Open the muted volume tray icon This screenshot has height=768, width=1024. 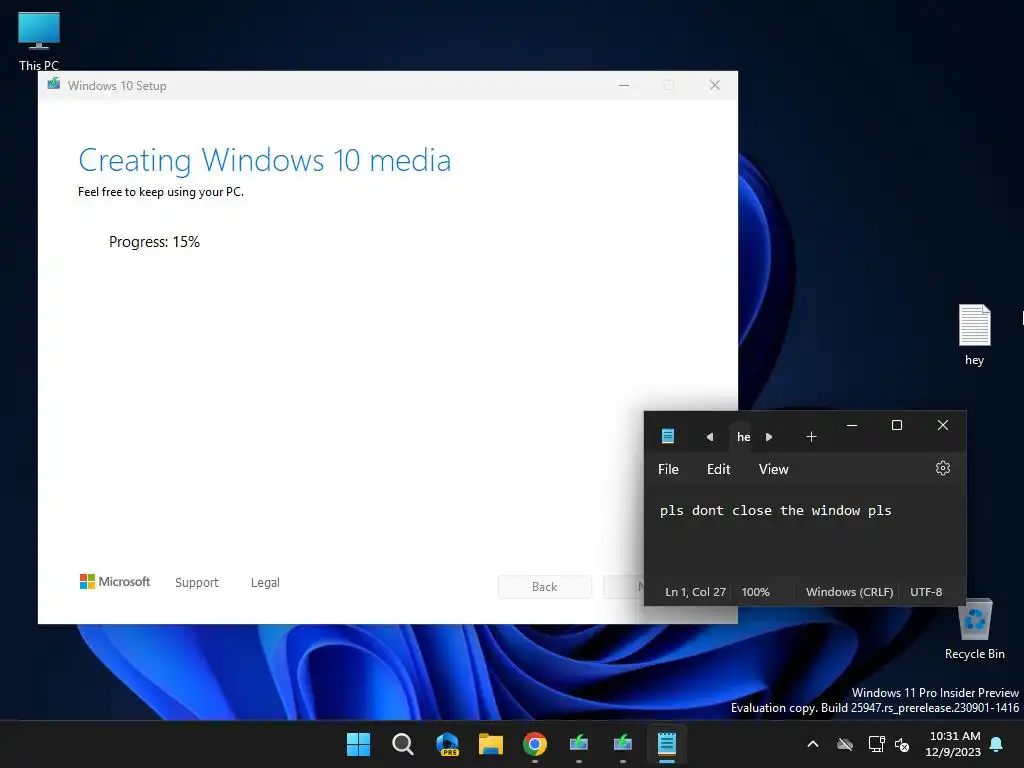903,744
